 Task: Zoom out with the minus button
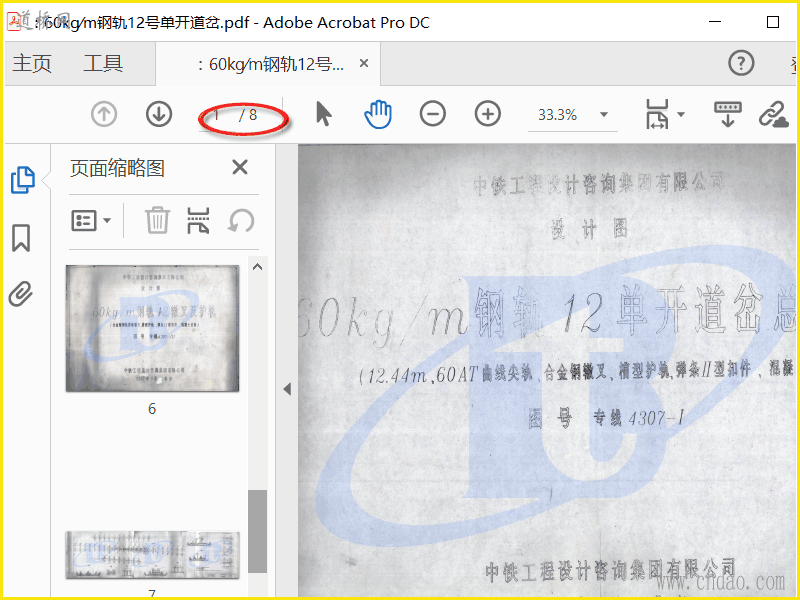coord(433,114)
